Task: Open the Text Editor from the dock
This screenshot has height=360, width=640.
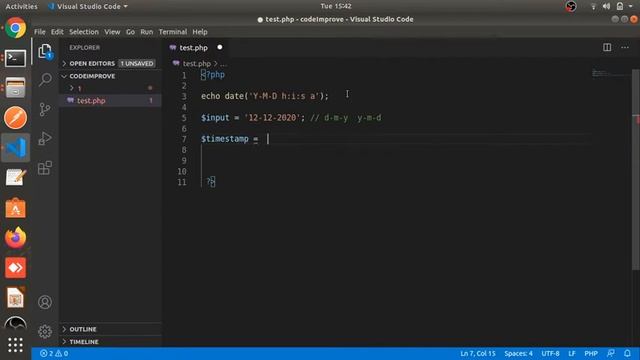Action: [x=16, y=178]
